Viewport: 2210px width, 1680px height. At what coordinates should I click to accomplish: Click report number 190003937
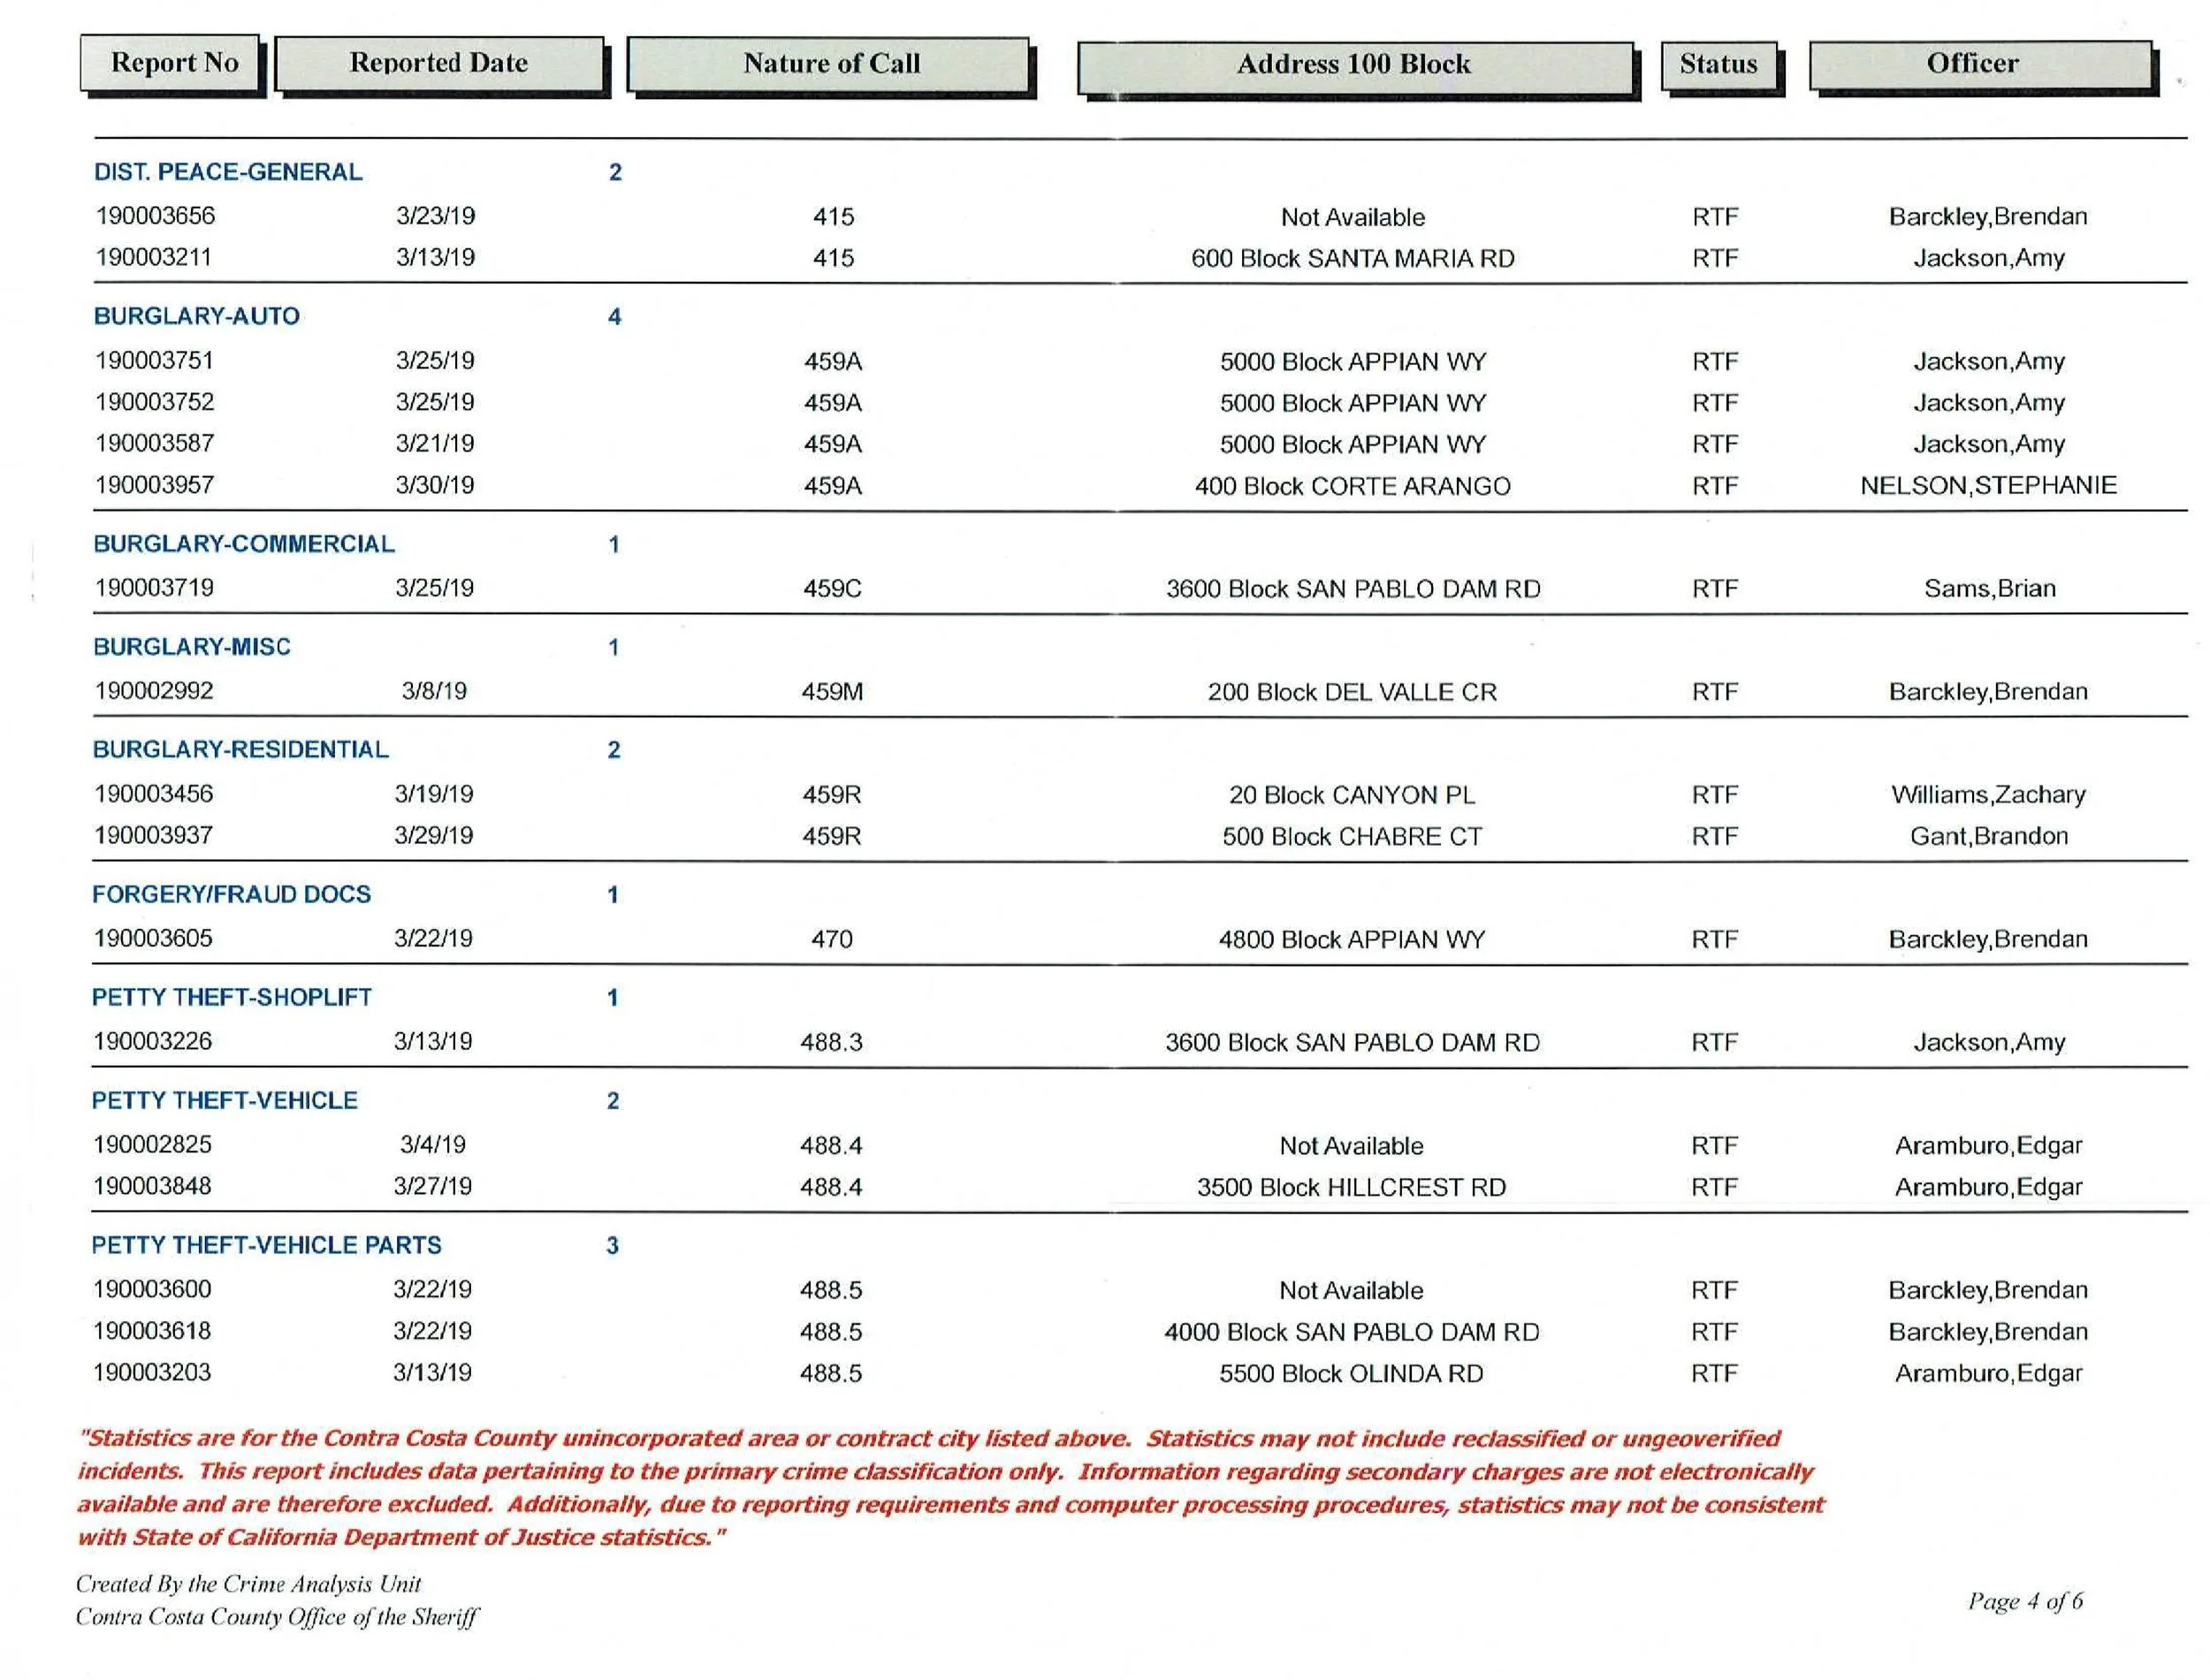[153, 835]
